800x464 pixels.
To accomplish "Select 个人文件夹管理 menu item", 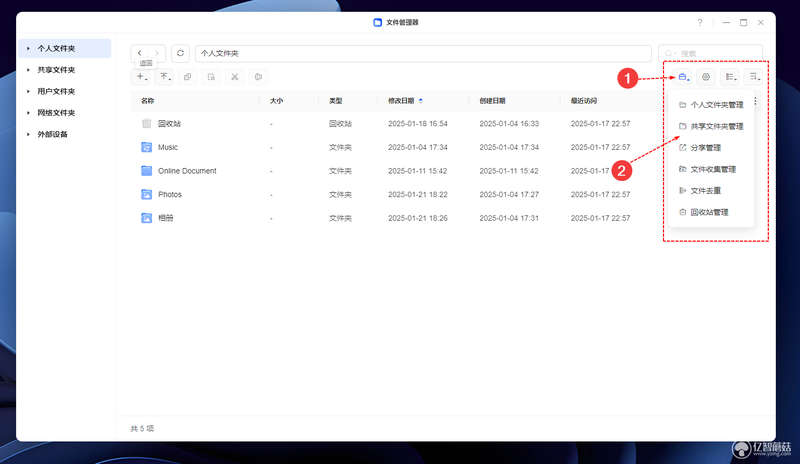I will (x=711, y=105).
